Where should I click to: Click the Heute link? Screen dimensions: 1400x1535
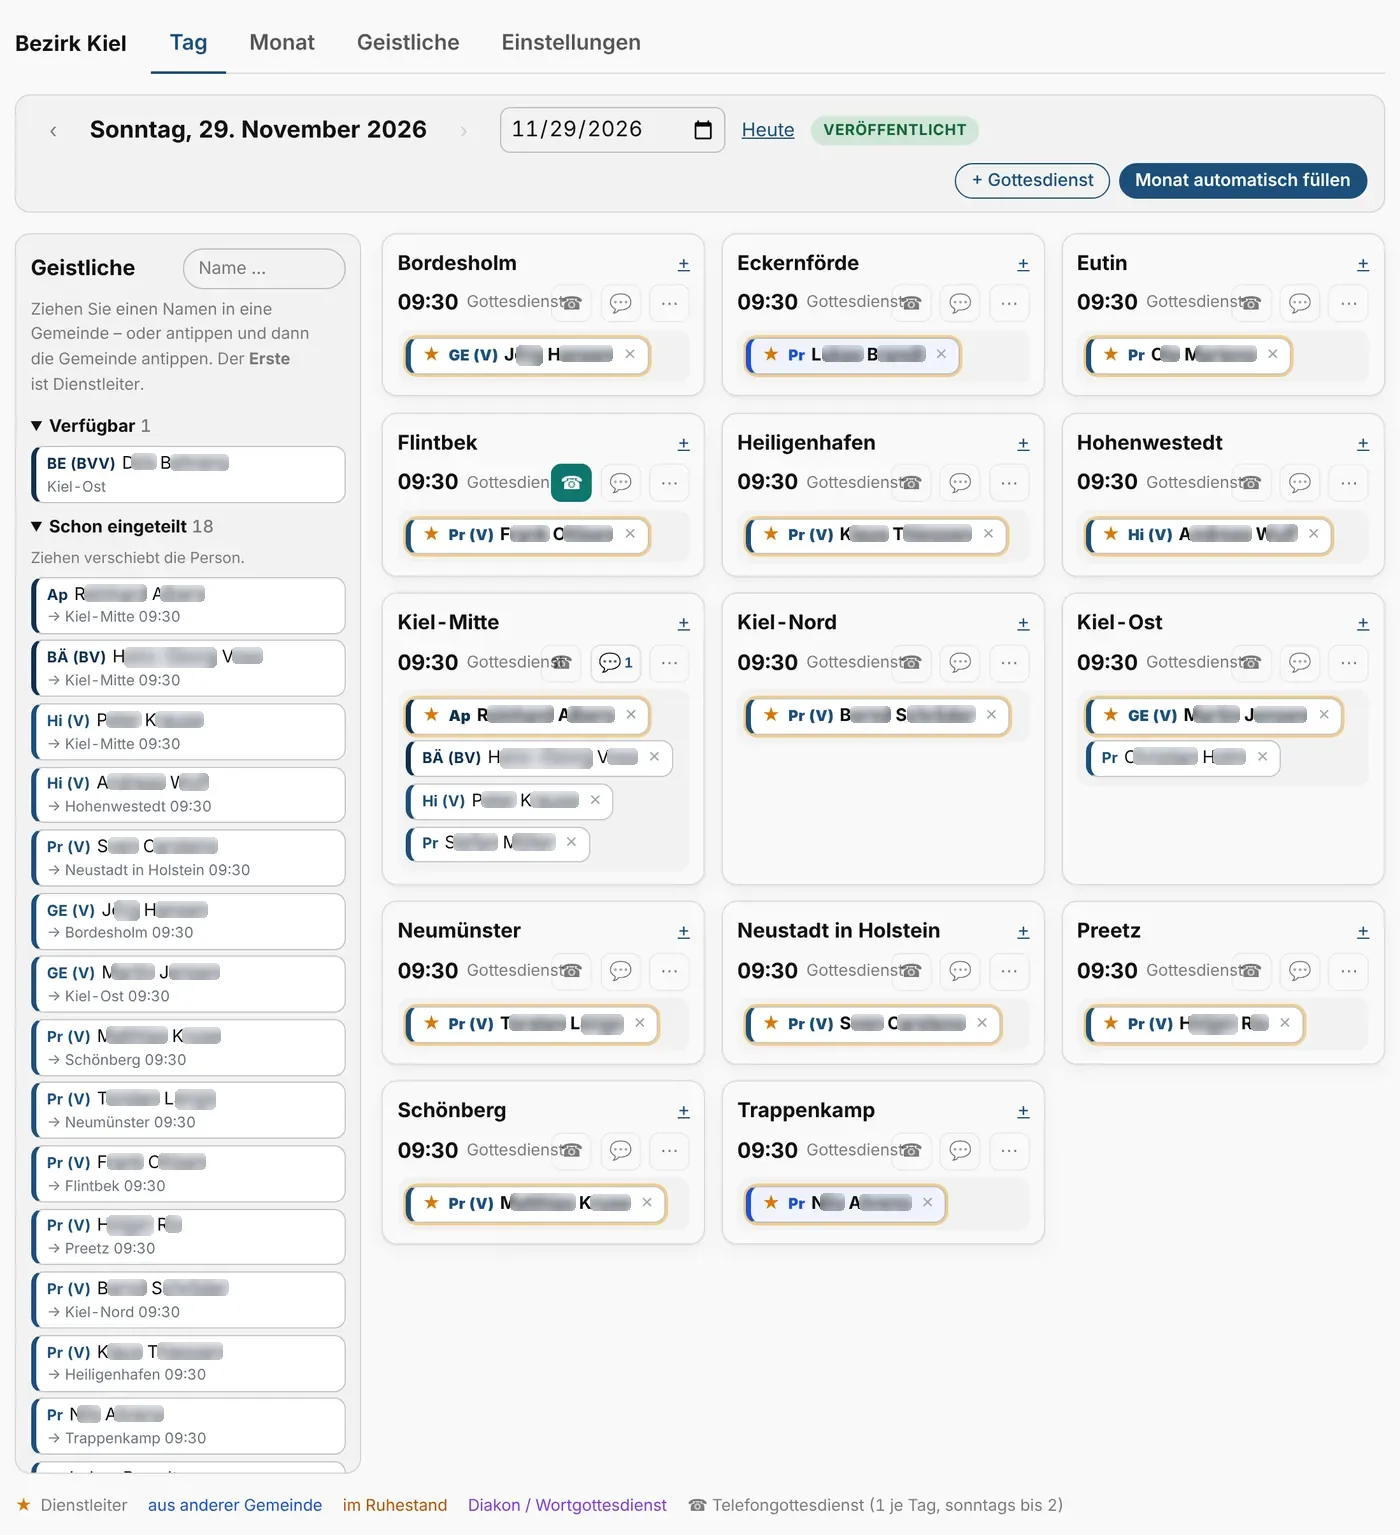point(768,130)
